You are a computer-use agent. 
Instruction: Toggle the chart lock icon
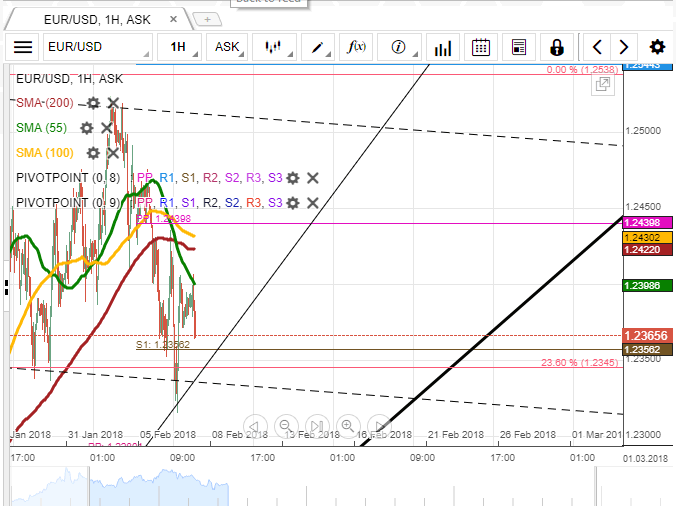tap(557, 47)
